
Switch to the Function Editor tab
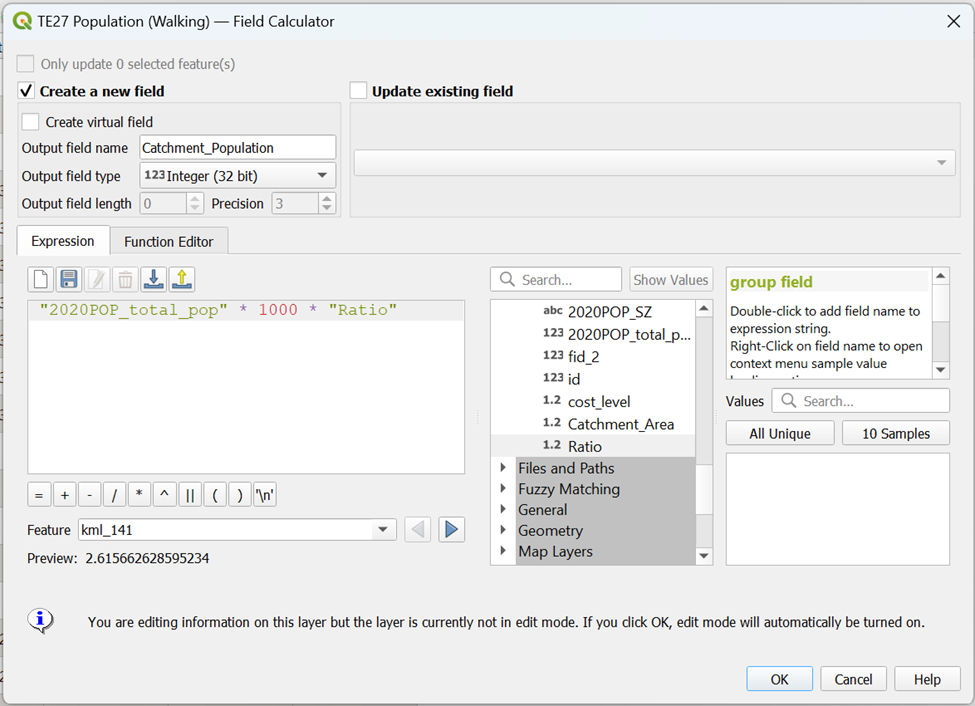coord(168,241)
